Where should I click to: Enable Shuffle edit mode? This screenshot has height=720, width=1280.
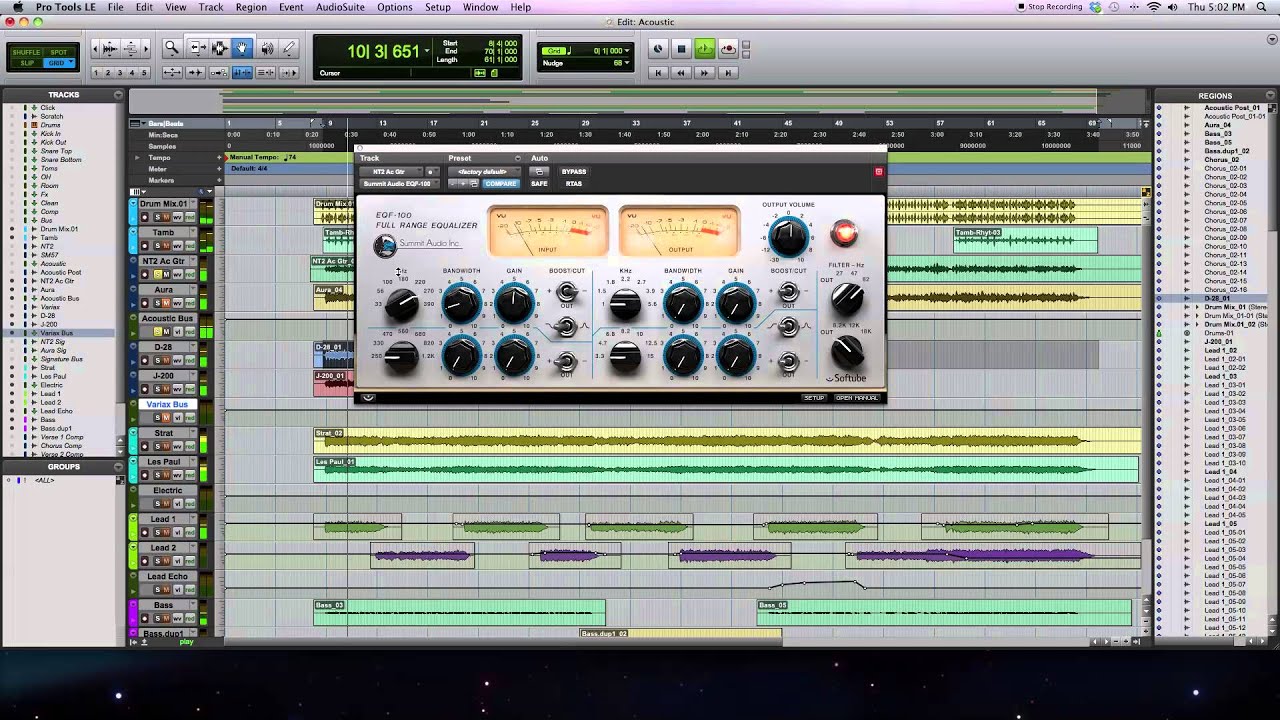27,52
